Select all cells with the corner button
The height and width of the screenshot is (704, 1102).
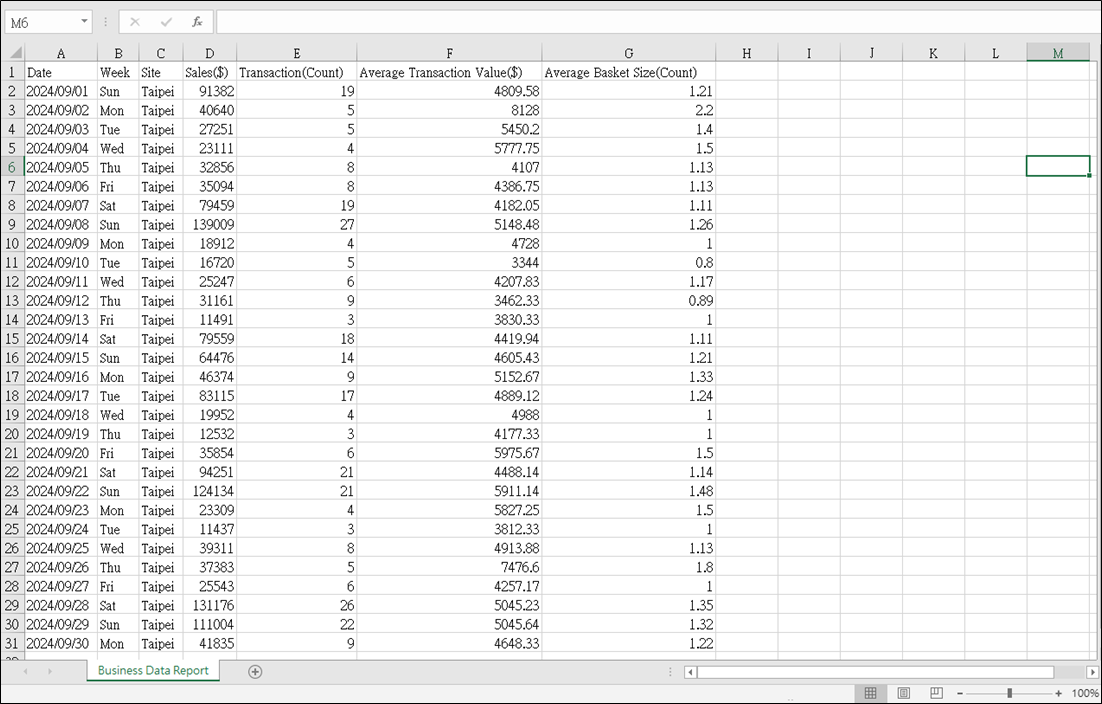tap(13, 52)
